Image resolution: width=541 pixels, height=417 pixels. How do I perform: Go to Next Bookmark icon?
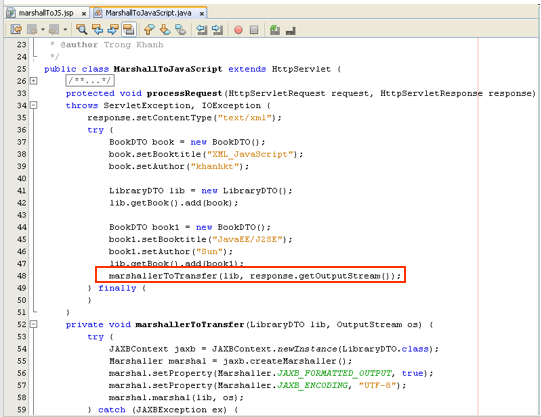(x=165, y=30)
